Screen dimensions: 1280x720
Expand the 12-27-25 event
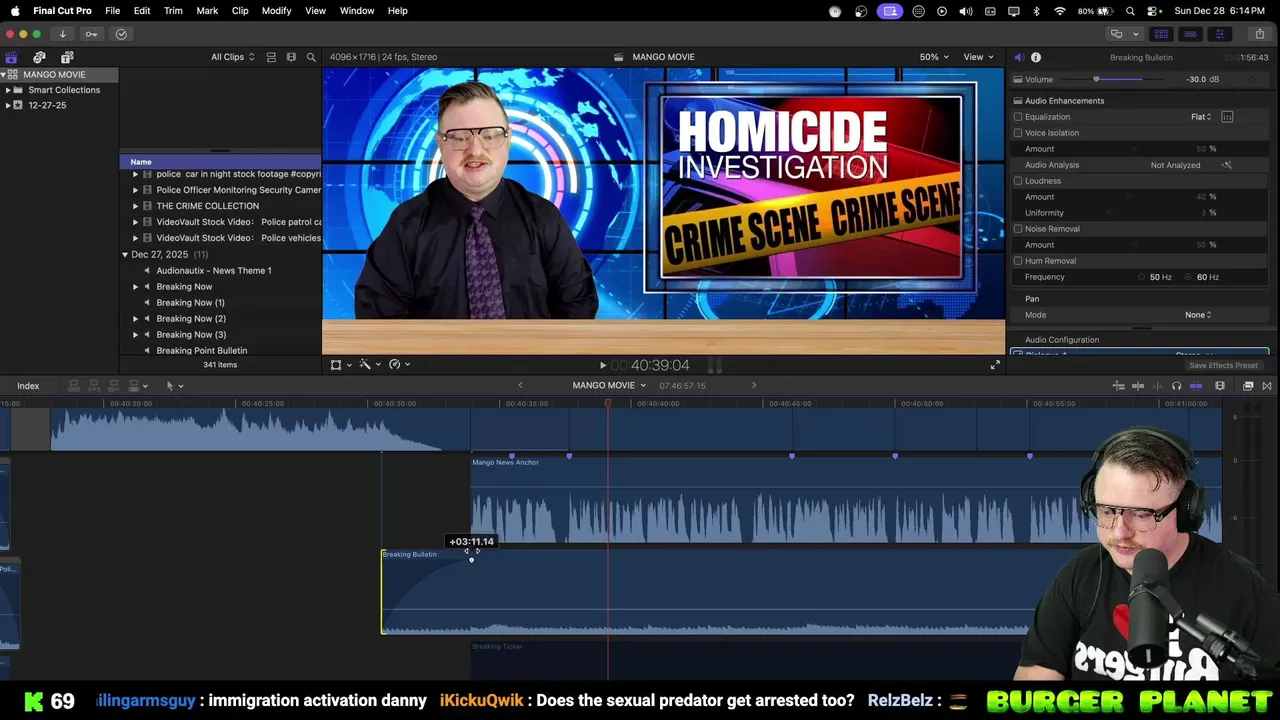click(x=8, y=105)
